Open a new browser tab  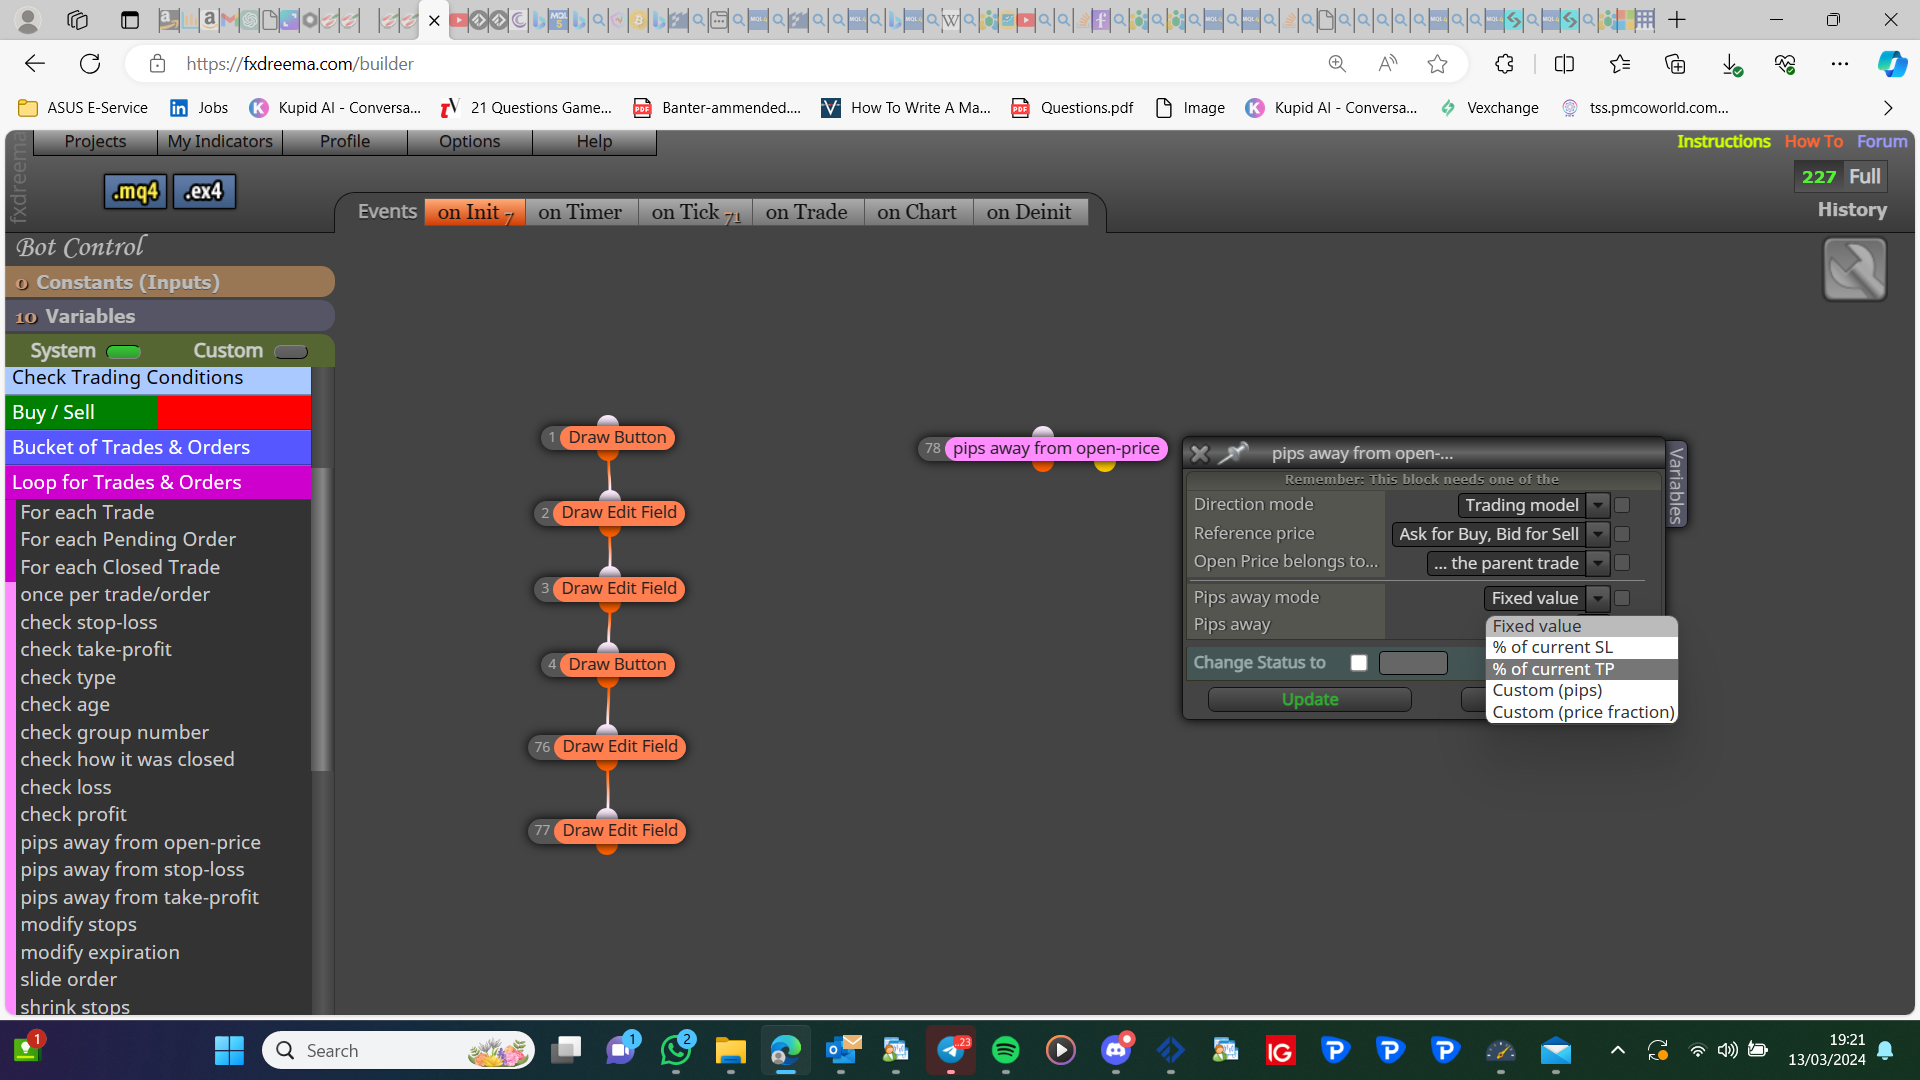1677,19
